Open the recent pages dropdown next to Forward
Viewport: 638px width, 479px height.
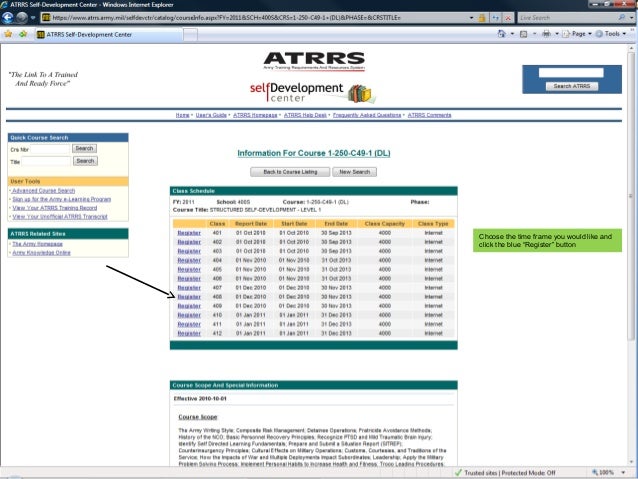pyautogui.click(x=33, y=17)
